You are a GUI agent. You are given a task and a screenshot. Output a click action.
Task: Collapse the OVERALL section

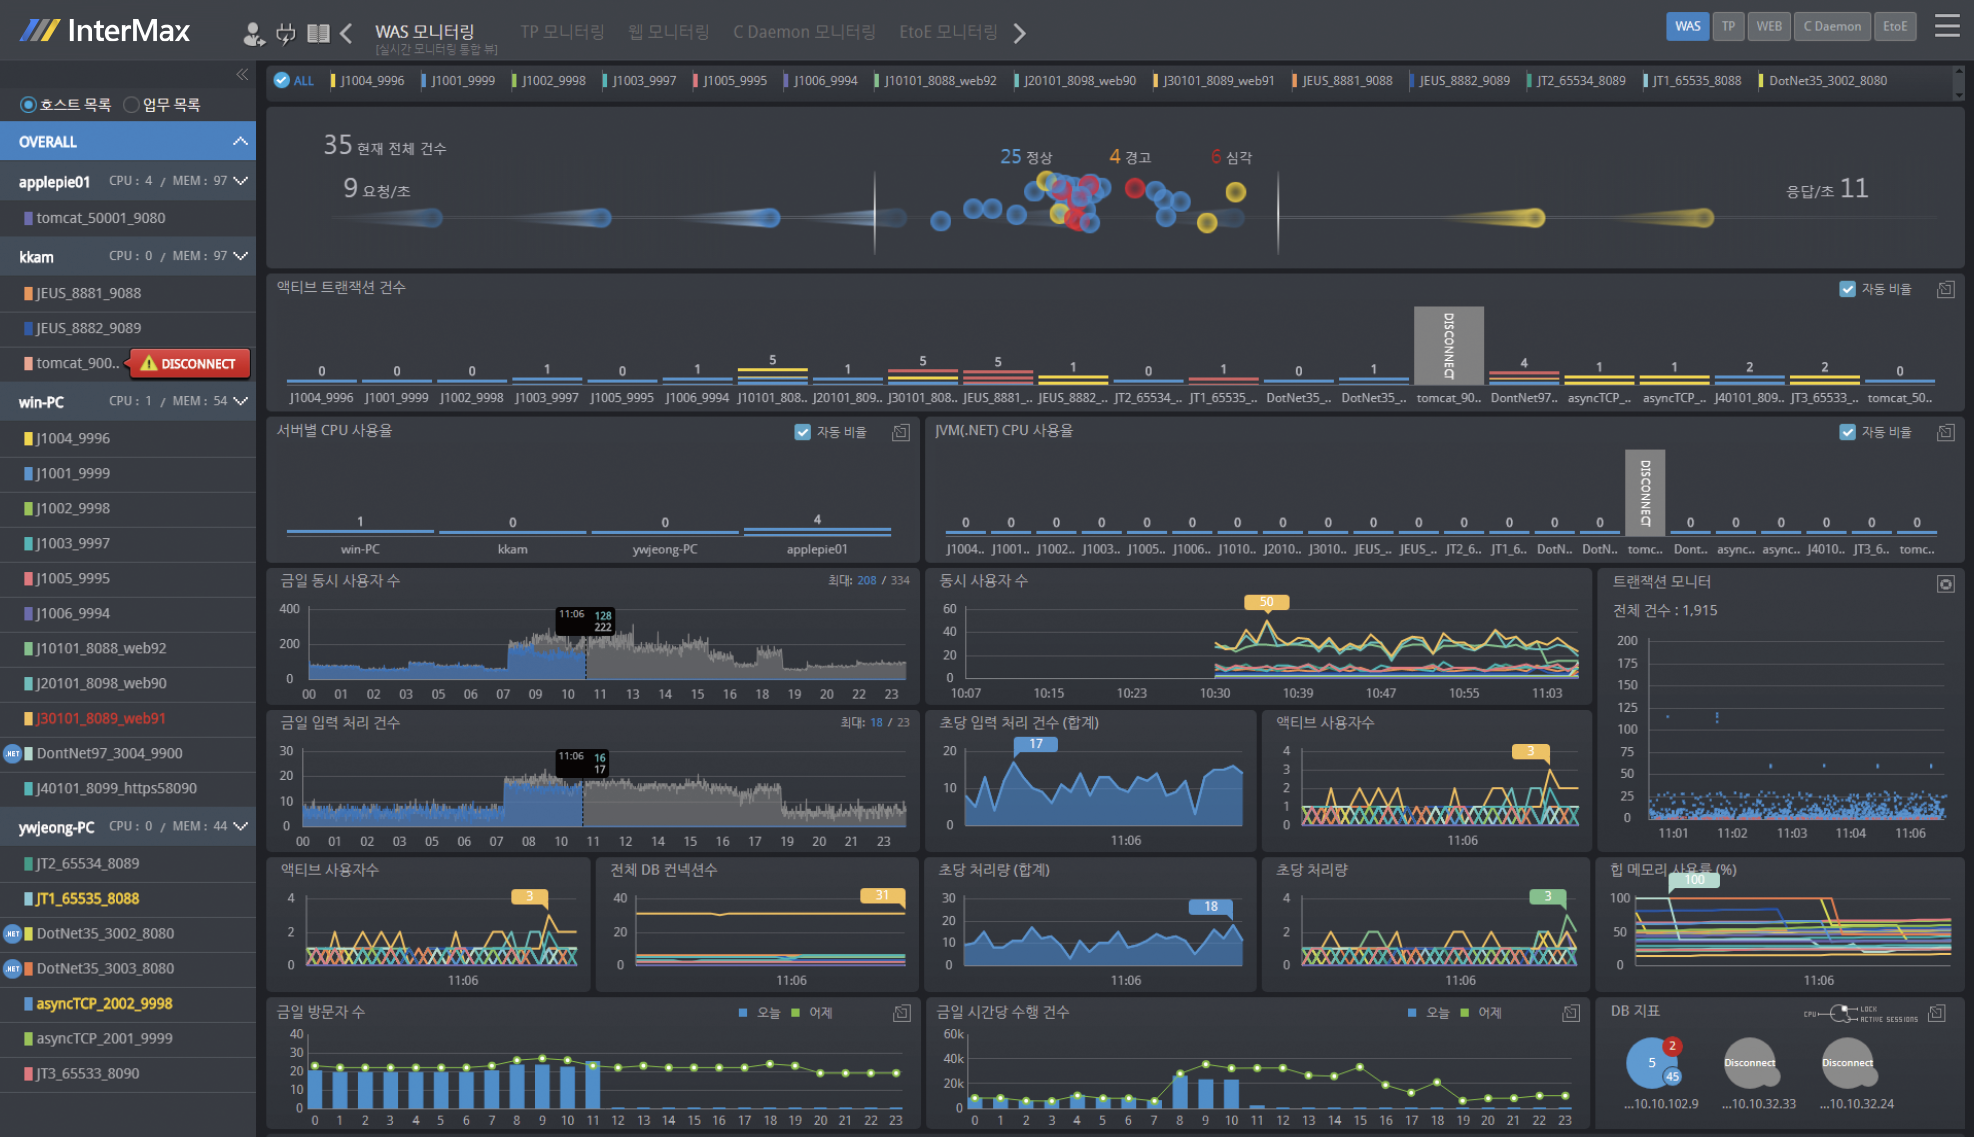[x=240, y=142]
